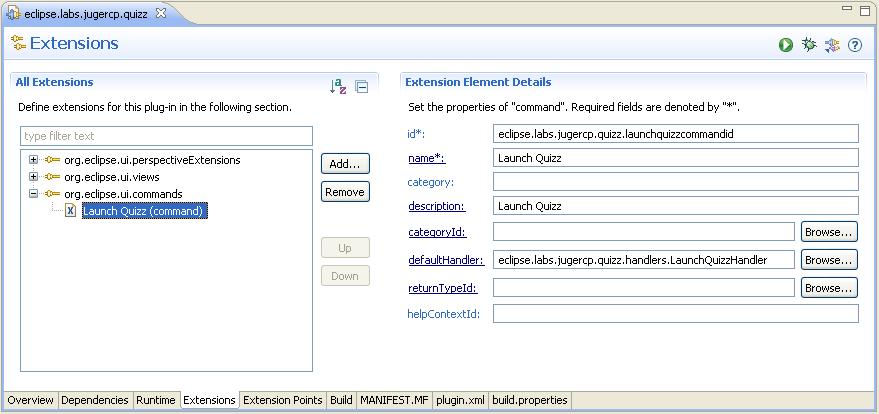Click into the helpContextId field
Screen dimensions: 879x414
pyautogui.click(x=675, y=314)
